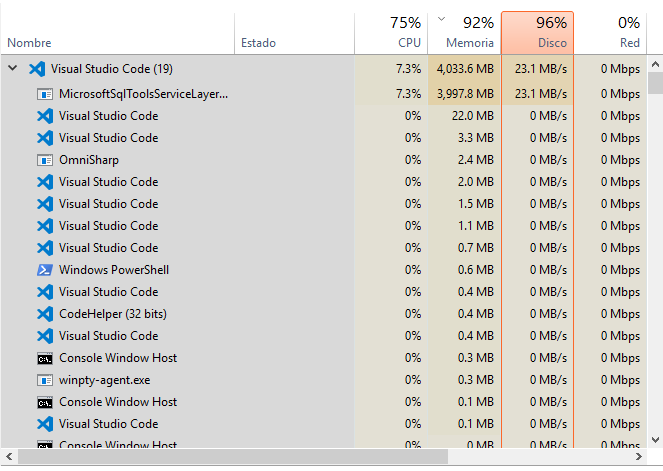This screenshot has height=471, width=663.
Task: Select the "Windows PowerShell" process name
Action: 114,270
